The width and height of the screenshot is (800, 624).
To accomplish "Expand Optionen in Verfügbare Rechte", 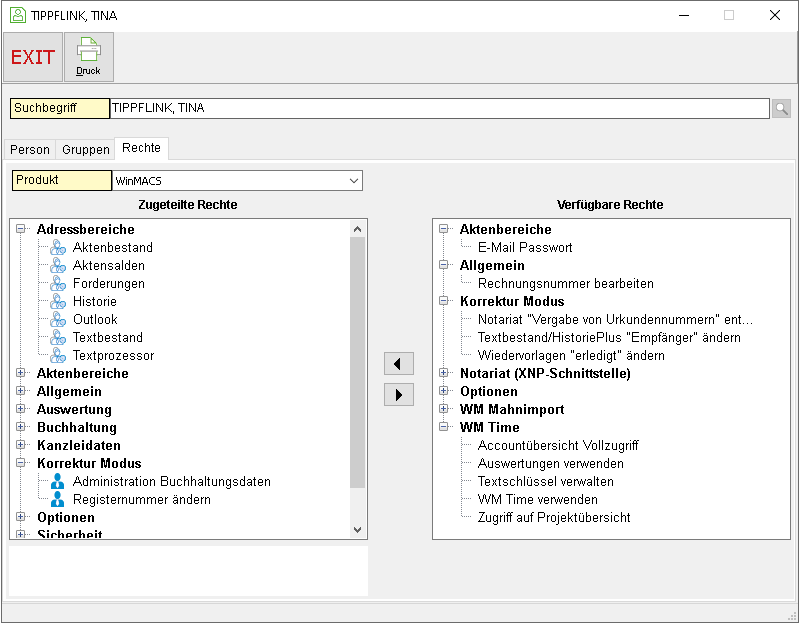I will click(x=443, y=391).
